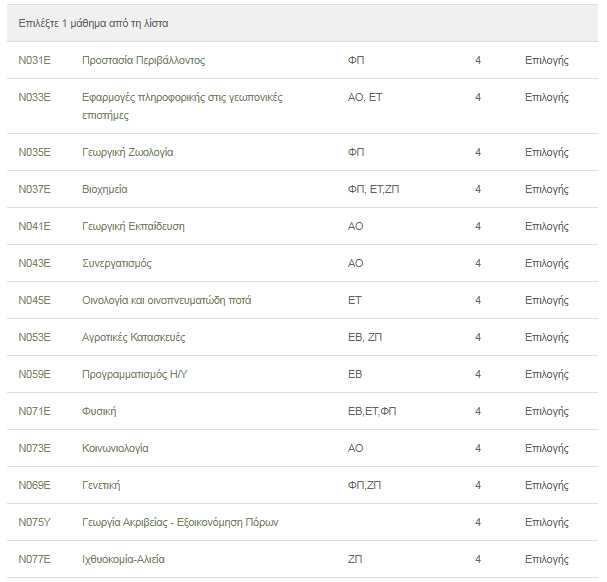Click the header Επιλέξτε 1 μάθημα από τη λίστα
The image size is (607, 582).
tap(93, 22)
